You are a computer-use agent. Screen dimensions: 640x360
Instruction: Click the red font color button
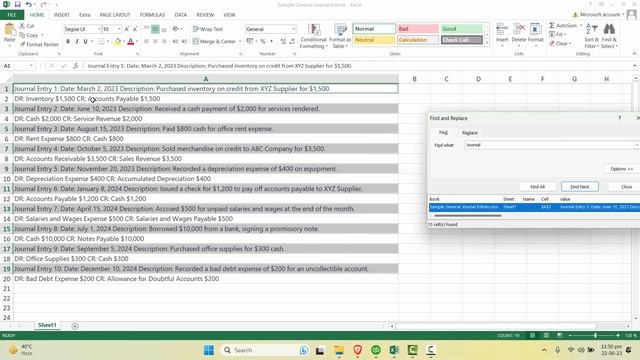[x=131, y=41]
